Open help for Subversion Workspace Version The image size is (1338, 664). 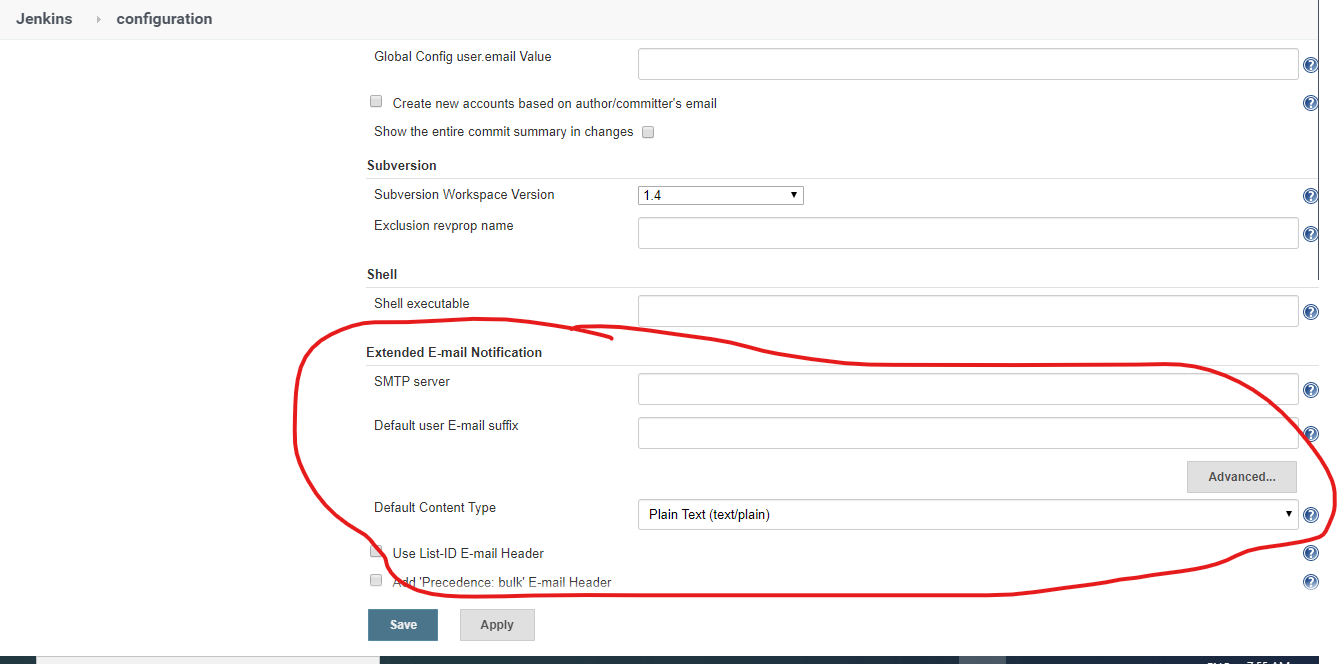coord(1311,196)
